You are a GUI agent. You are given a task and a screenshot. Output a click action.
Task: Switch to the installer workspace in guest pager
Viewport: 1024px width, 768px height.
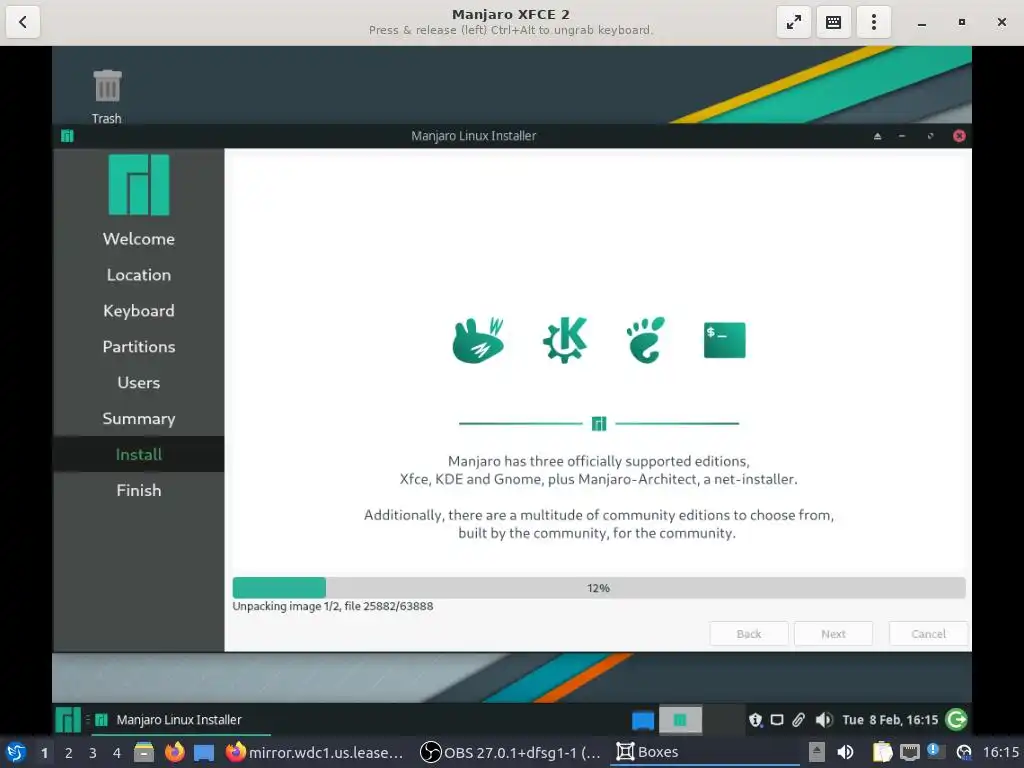(x=680, y=720)
